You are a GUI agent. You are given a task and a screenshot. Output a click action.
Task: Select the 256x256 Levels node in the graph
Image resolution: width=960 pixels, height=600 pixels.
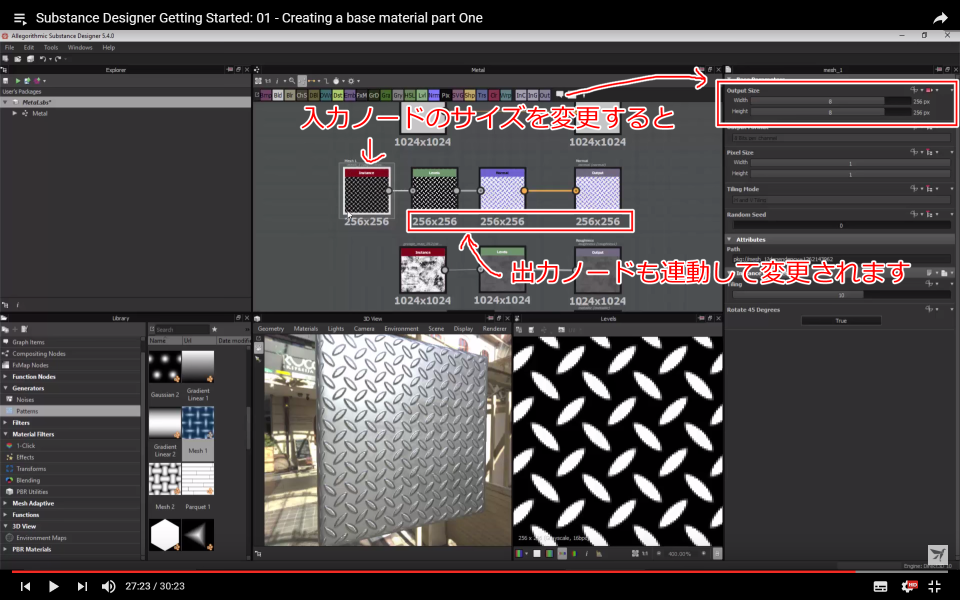[x=434, y=190]
